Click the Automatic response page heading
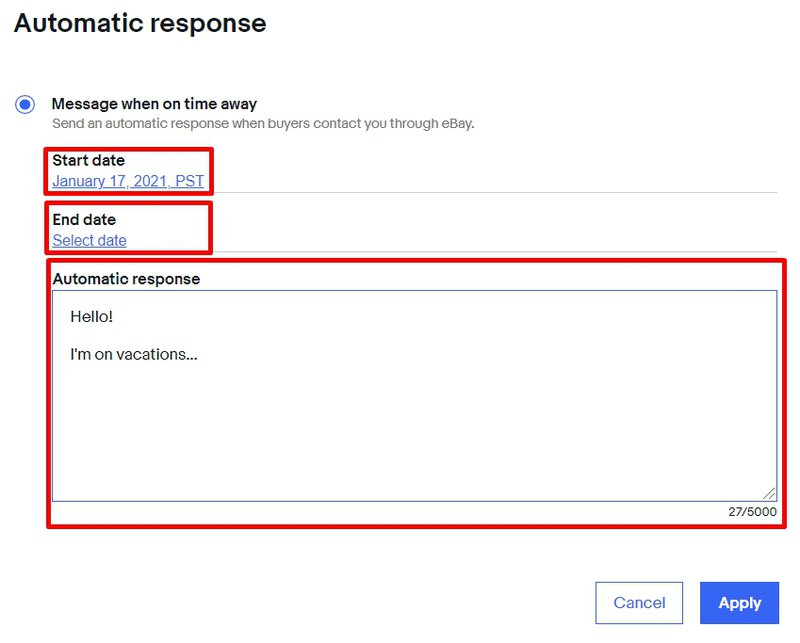The image size is (800, 643). click(140, 23)
